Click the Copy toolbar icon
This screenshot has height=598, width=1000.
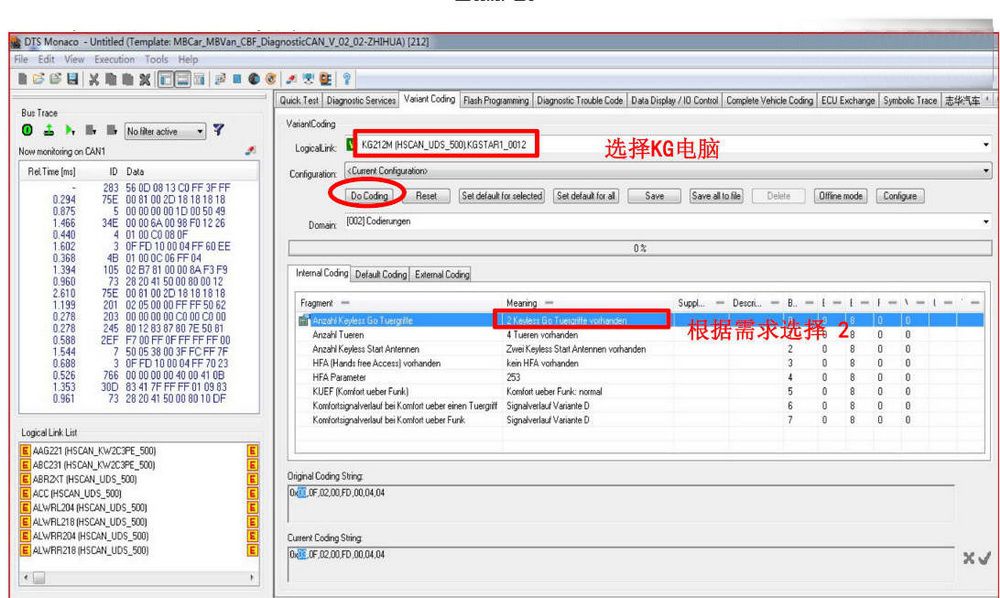(x=110, y=79)
